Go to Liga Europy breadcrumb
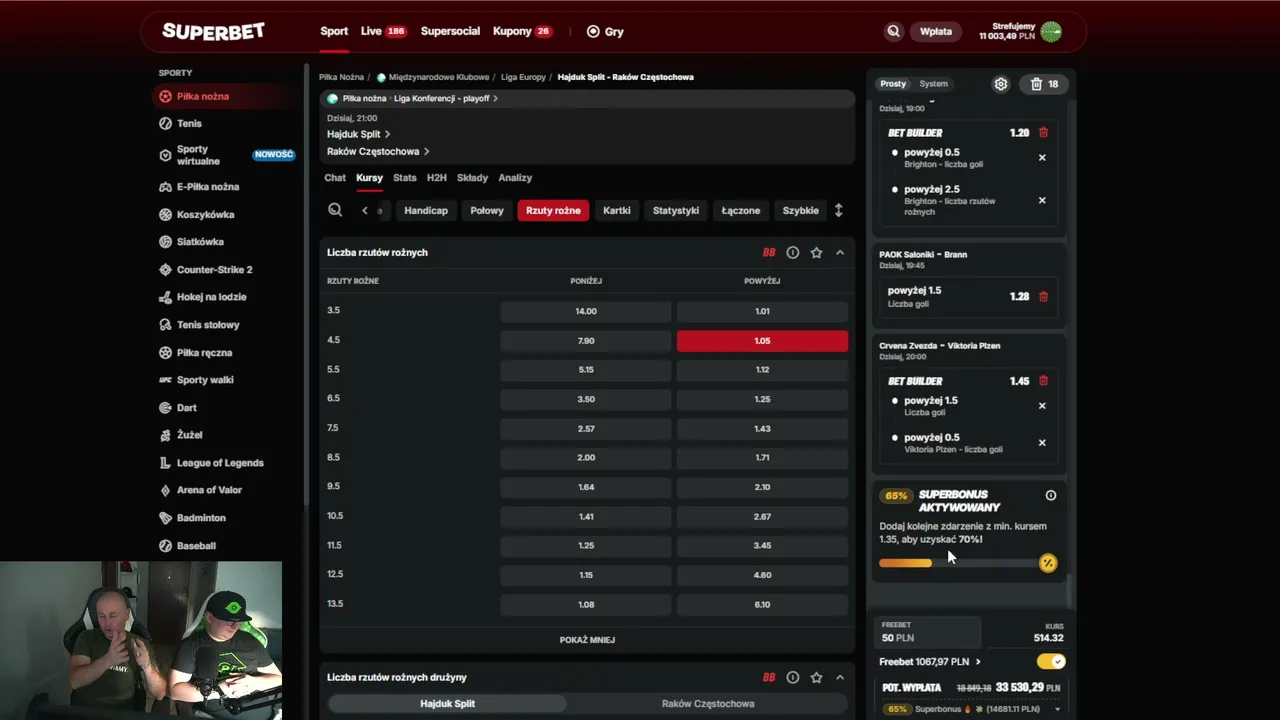The width and height of the screenshot is (1280, 720). pyautogui.click(x=523, y=77)
